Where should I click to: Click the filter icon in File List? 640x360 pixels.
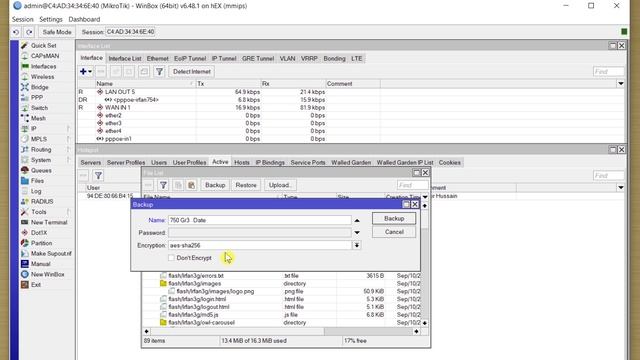(163, 185)
